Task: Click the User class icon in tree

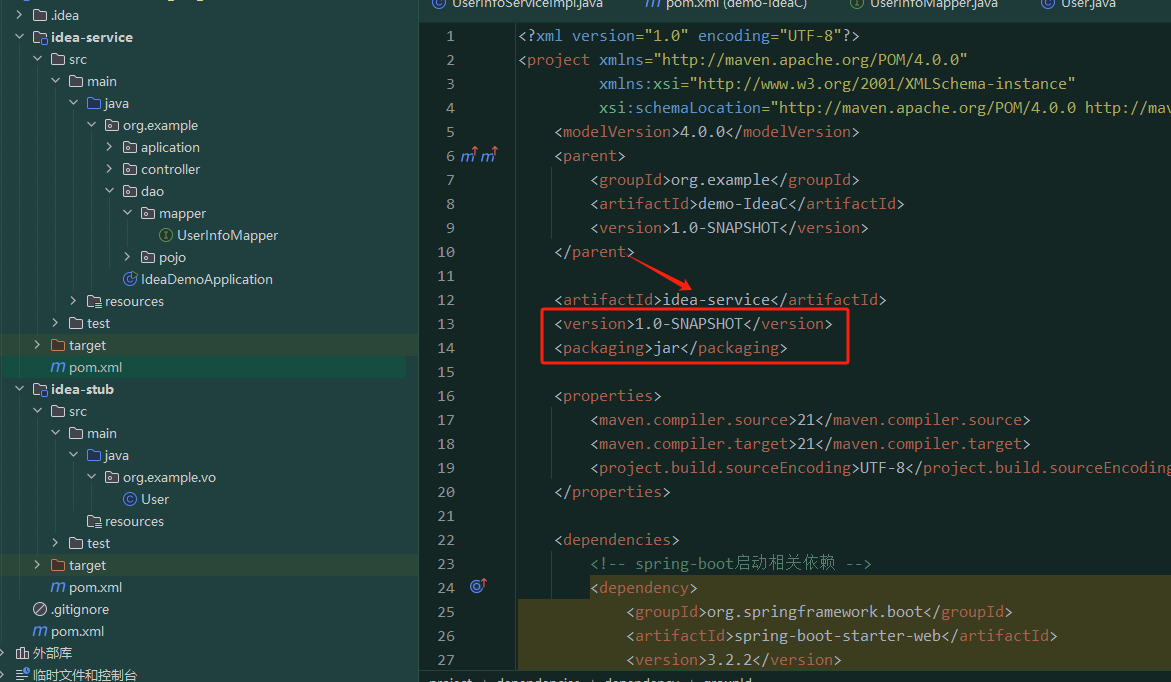Action: (130, 499)
